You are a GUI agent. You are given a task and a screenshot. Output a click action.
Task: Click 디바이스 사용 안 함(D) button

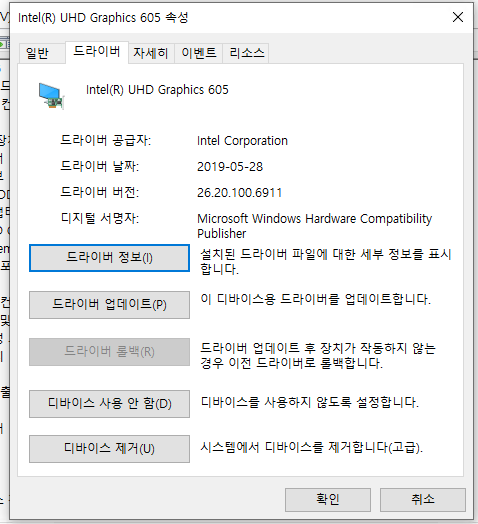109,404
